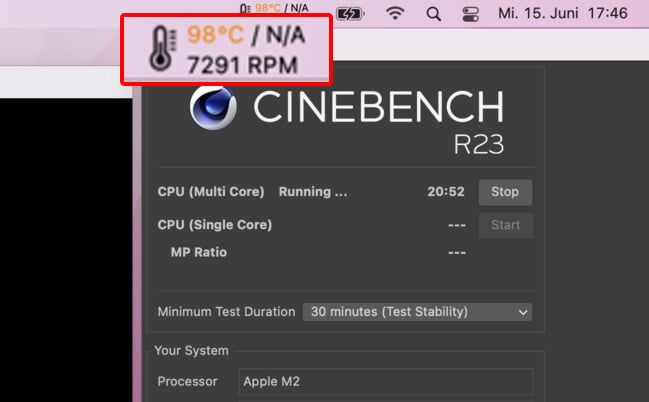Click the CPU (Single Core) label

(215, 225)
